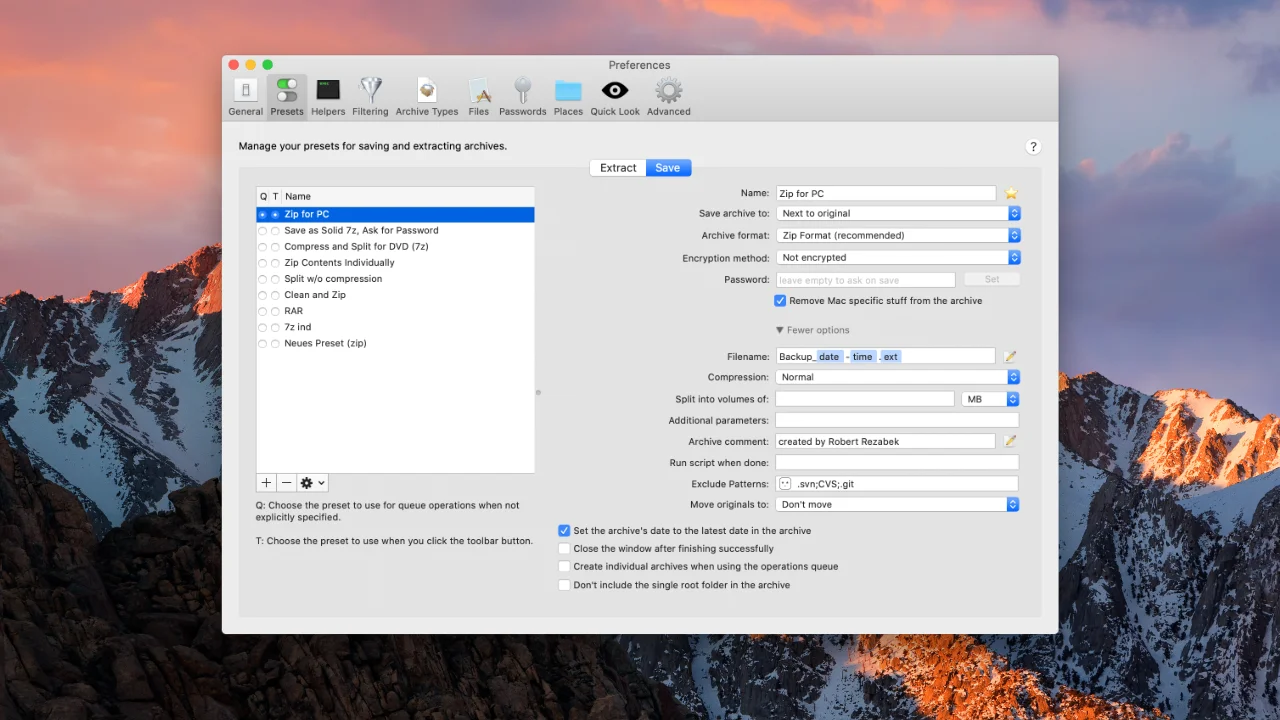Click the Archive comment text field
Image resolution: width=1280 pixels, height=720 pixels.
[886, 441]
